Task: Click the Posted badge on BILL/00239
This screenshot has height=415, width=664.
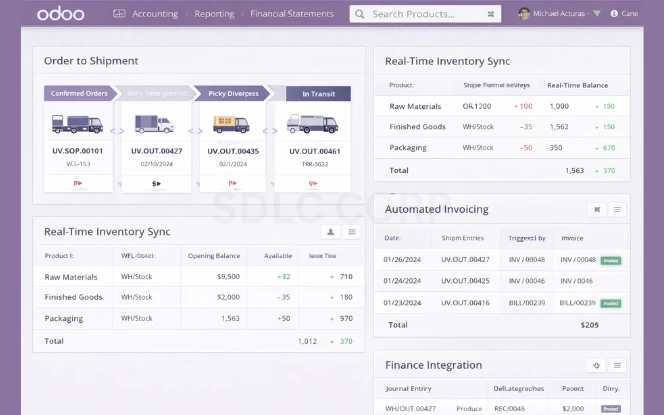Action: coord(611,303)
